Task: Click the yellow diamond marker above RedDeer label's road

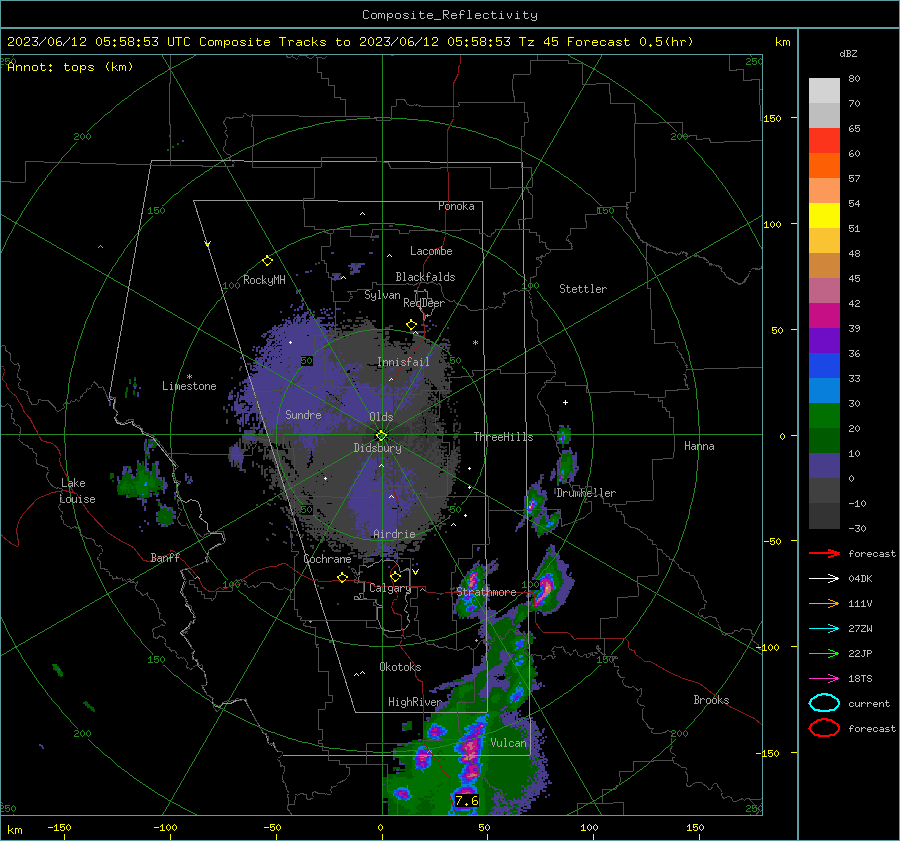Action: pos(411,325)
